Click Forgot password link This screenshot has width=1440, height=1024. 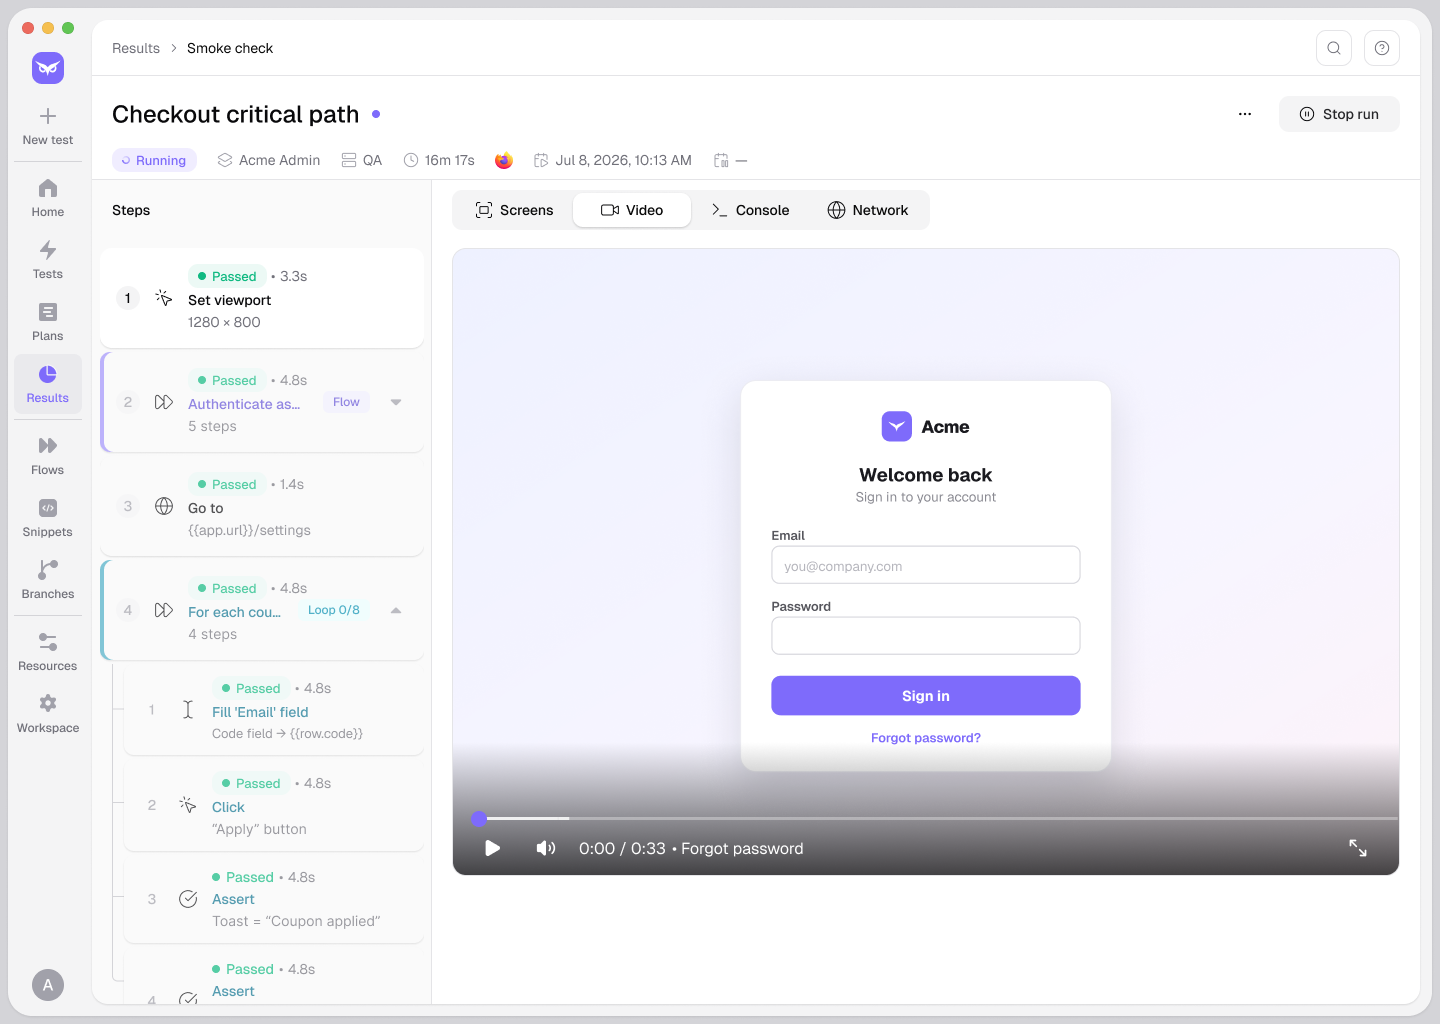pyautogui.click(x=926, y=738)
